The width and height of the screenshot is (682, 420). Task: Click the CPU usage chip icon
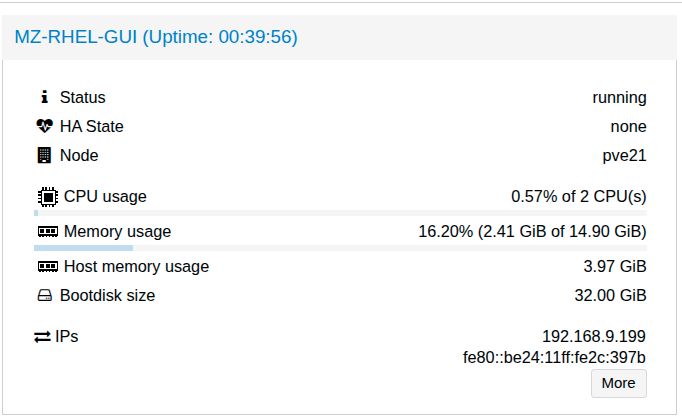[46, 196]
